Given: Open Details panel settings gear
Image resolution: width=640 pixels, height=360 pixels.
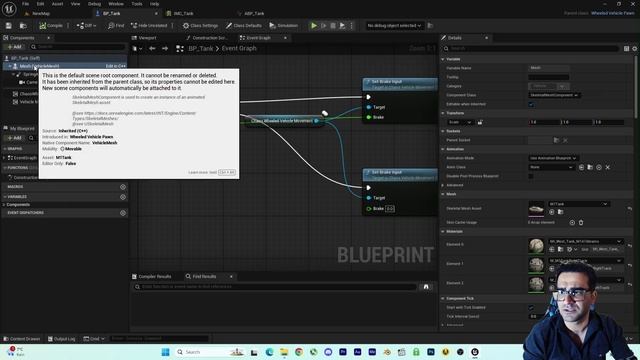Looking at the screenshot, I should pos(635,49).
